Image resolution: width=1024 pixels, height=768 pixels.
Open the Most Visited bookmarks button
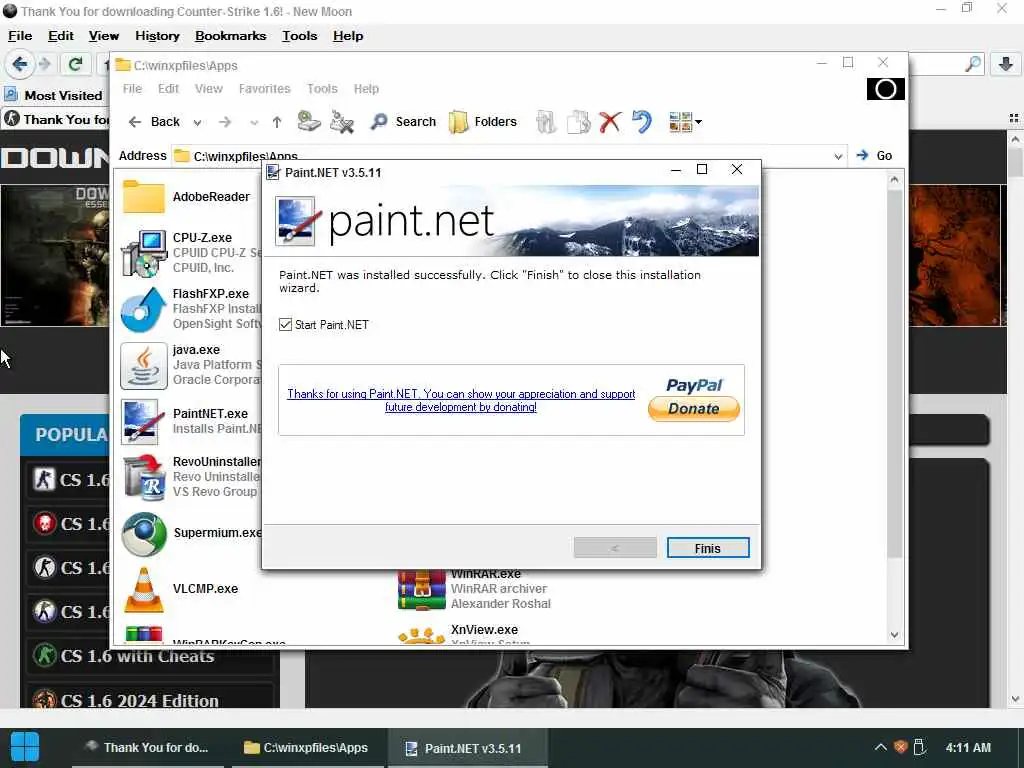54,95
